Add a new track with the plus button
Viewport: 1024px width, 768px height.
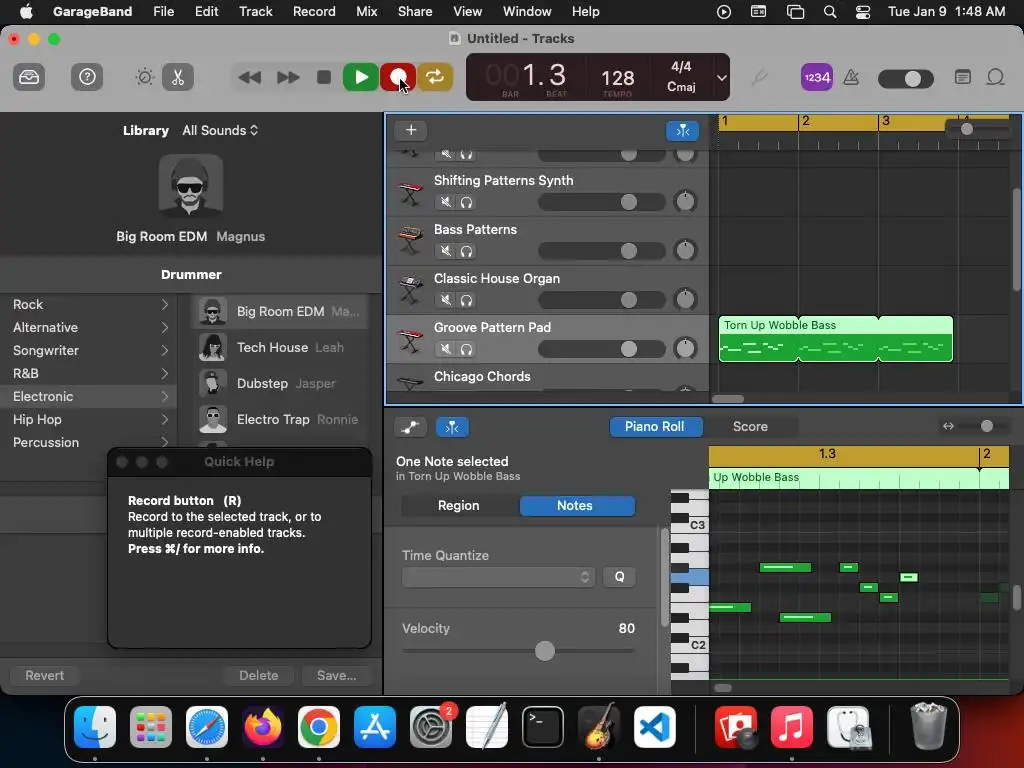click(x=411, y=130)
